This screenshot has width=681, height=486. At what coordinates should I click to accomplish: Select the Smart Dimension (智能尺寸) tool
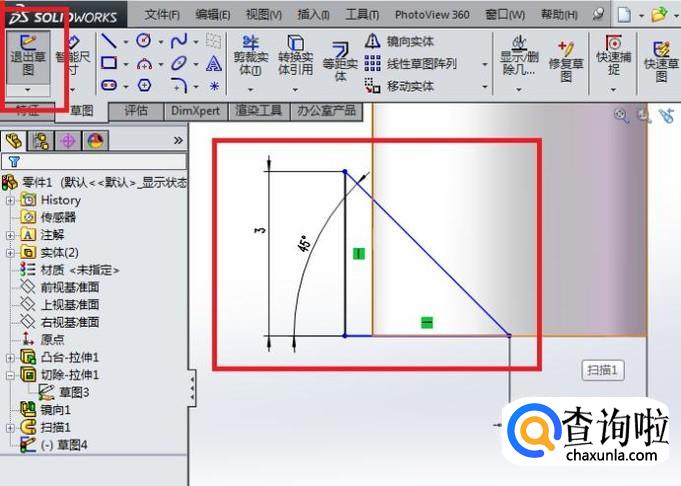tap(73, 57)
